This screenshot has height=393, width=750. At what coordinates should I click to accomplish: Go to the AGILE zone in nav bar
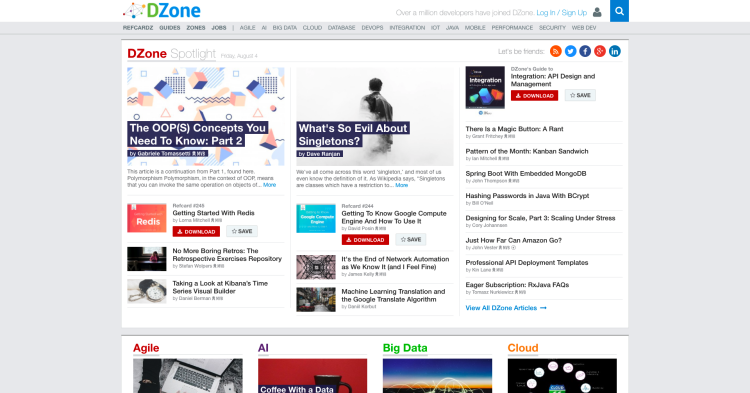click(247, 28)
